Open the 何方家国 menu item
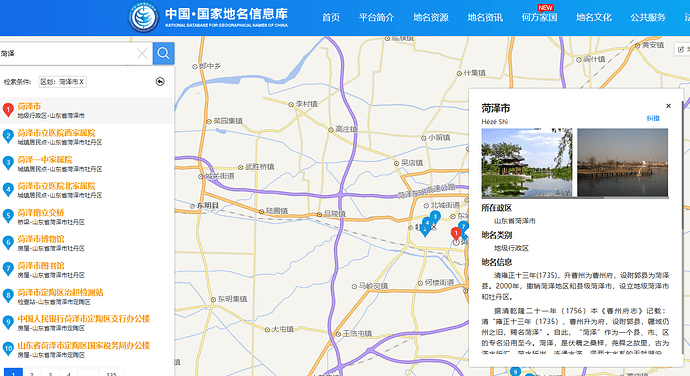This screenshot has width=690, height=376. point(540,17)
